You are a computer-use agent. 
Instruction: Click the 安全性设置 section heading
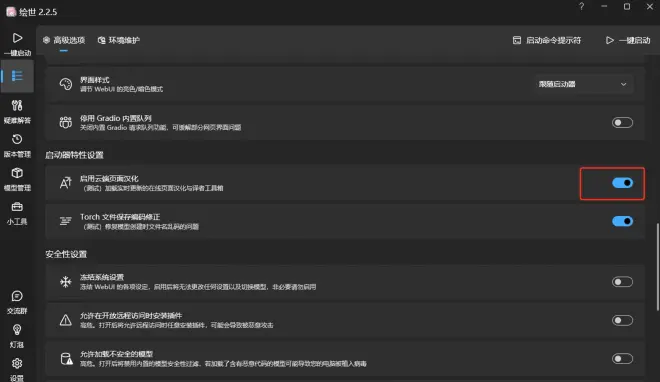pyautogui.click(x=66, y=254)
